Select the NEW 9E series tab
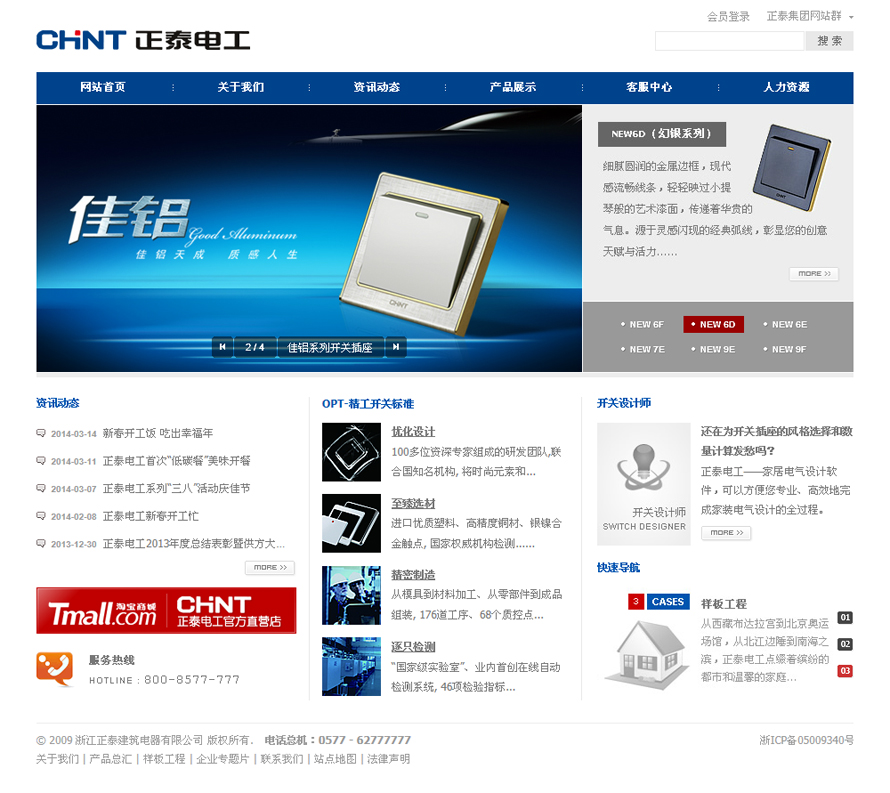Image resolution: width=890 pixels, height=793 pixels. [713, 350]
